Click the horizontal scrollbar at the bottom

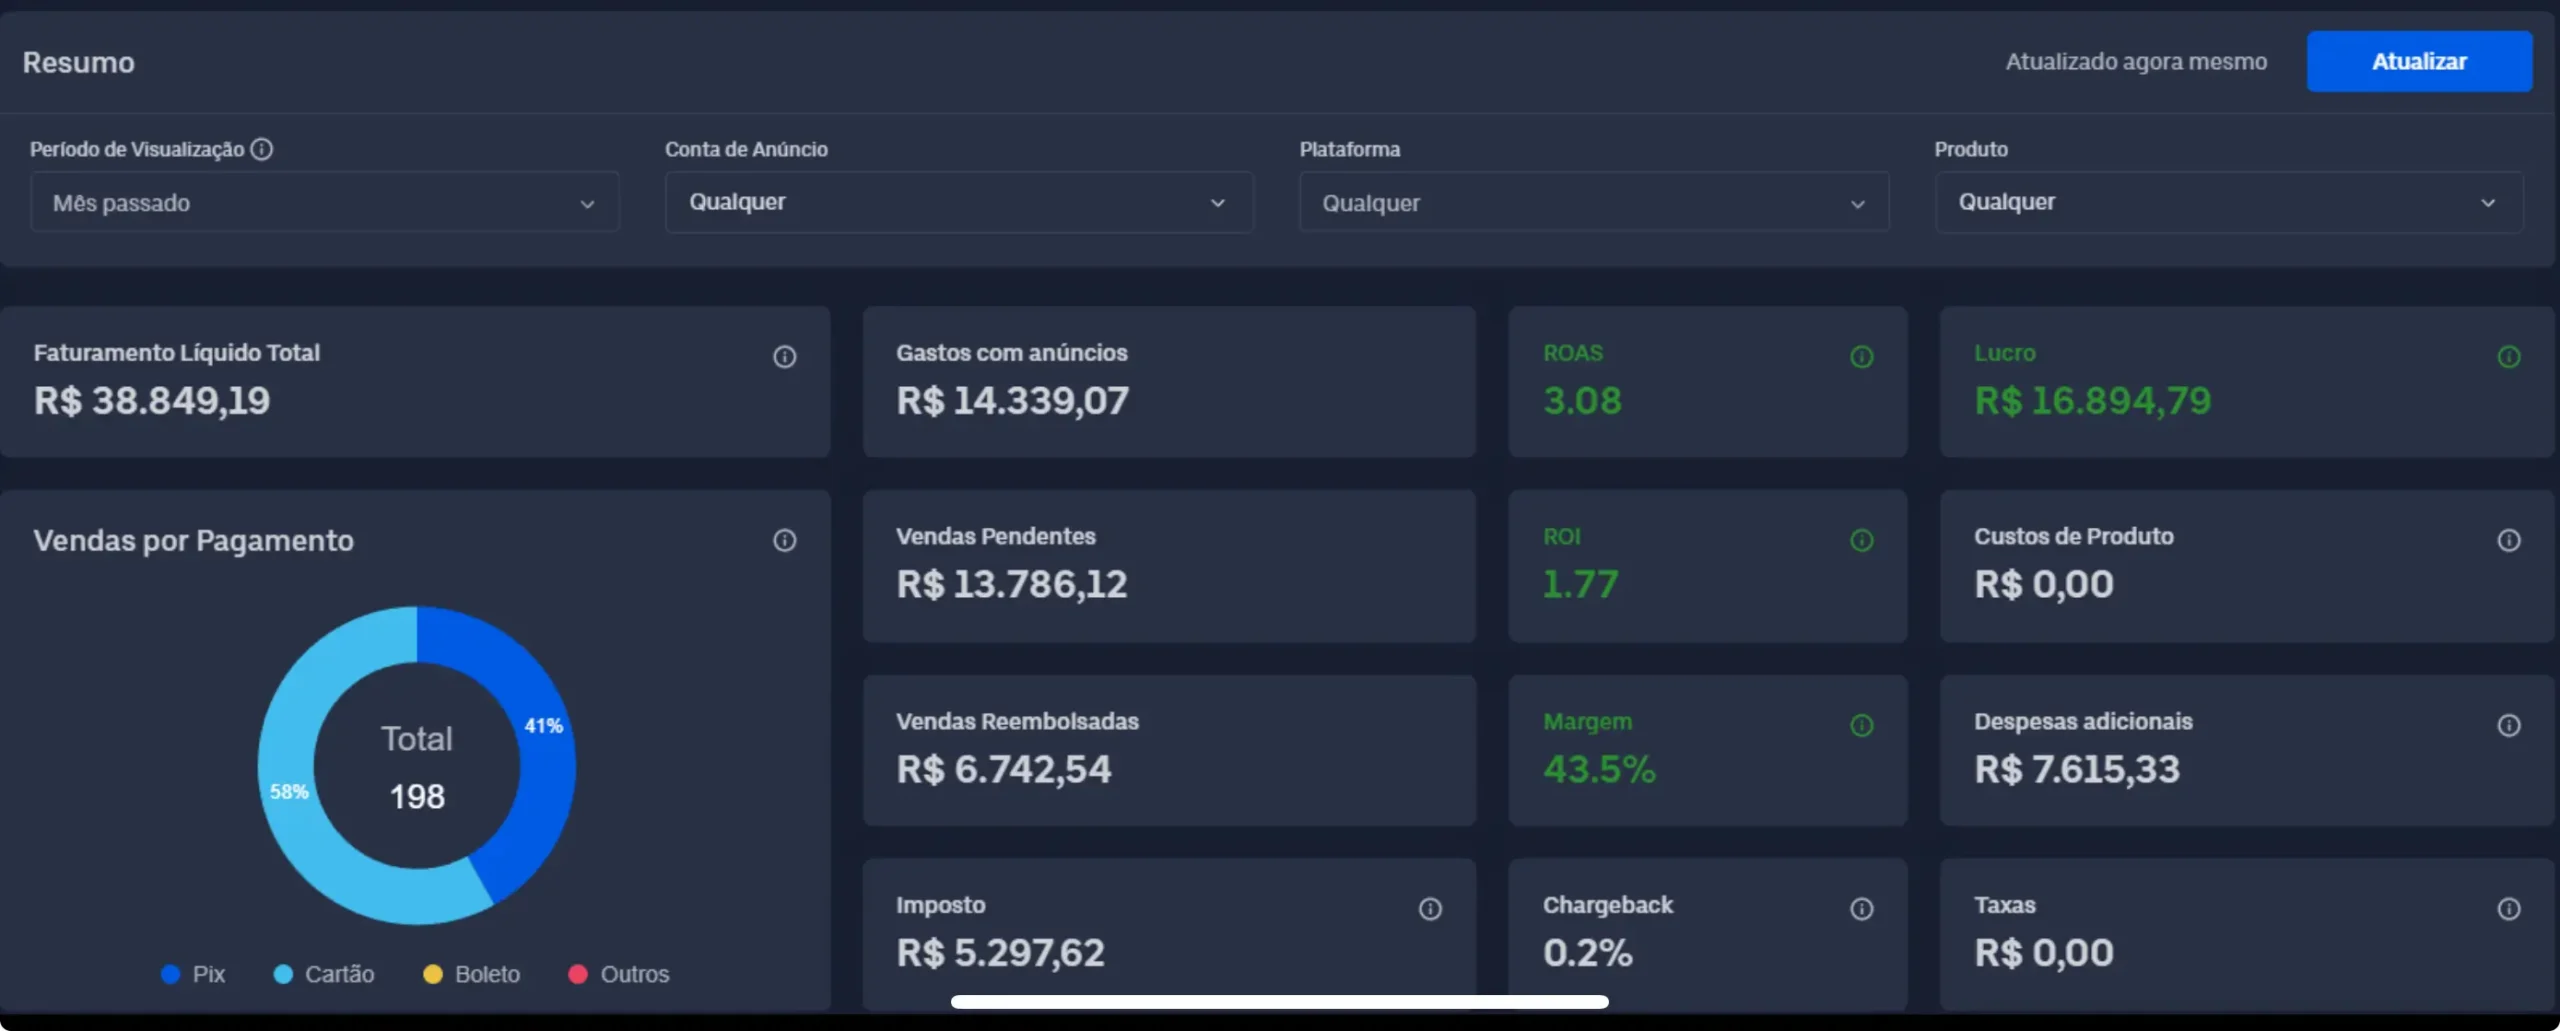[1279, 1002]
